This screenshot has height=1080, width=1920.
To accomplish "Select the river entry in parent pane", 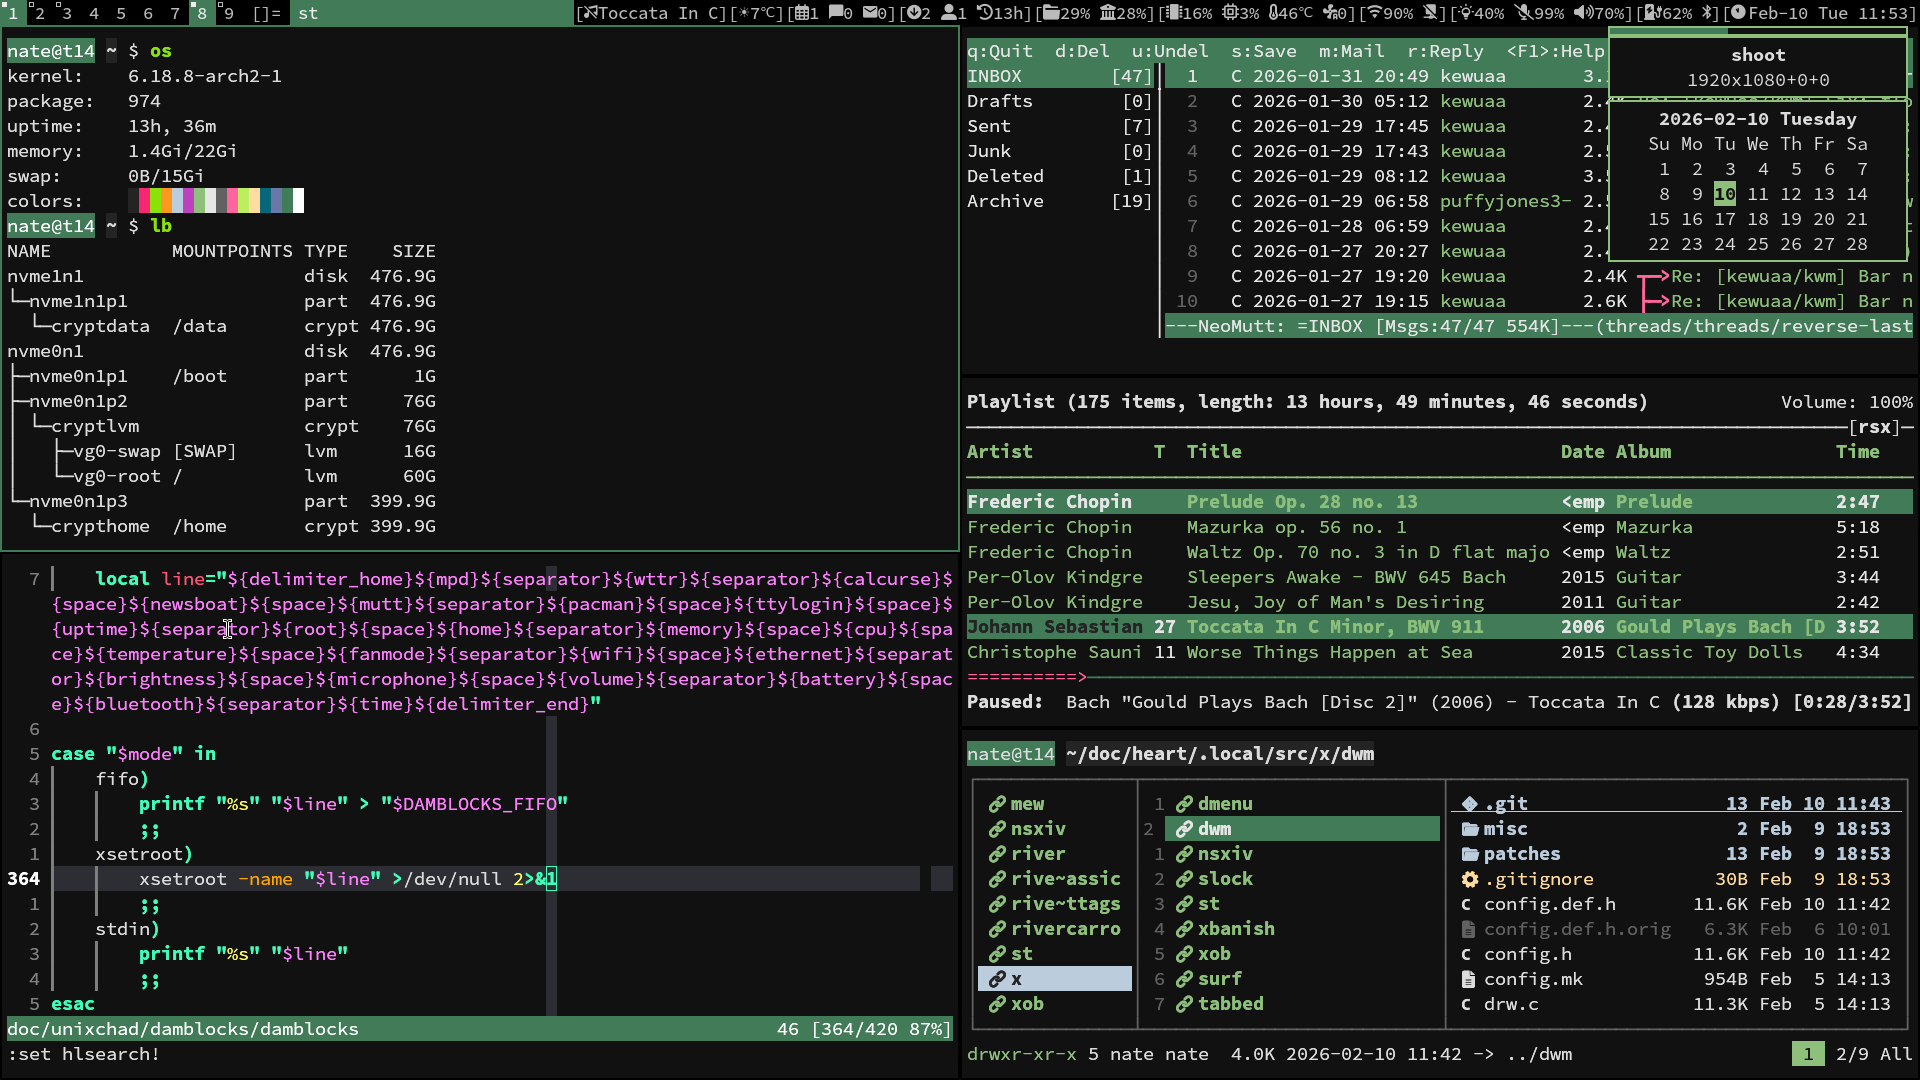I will tap(1055, 854).
